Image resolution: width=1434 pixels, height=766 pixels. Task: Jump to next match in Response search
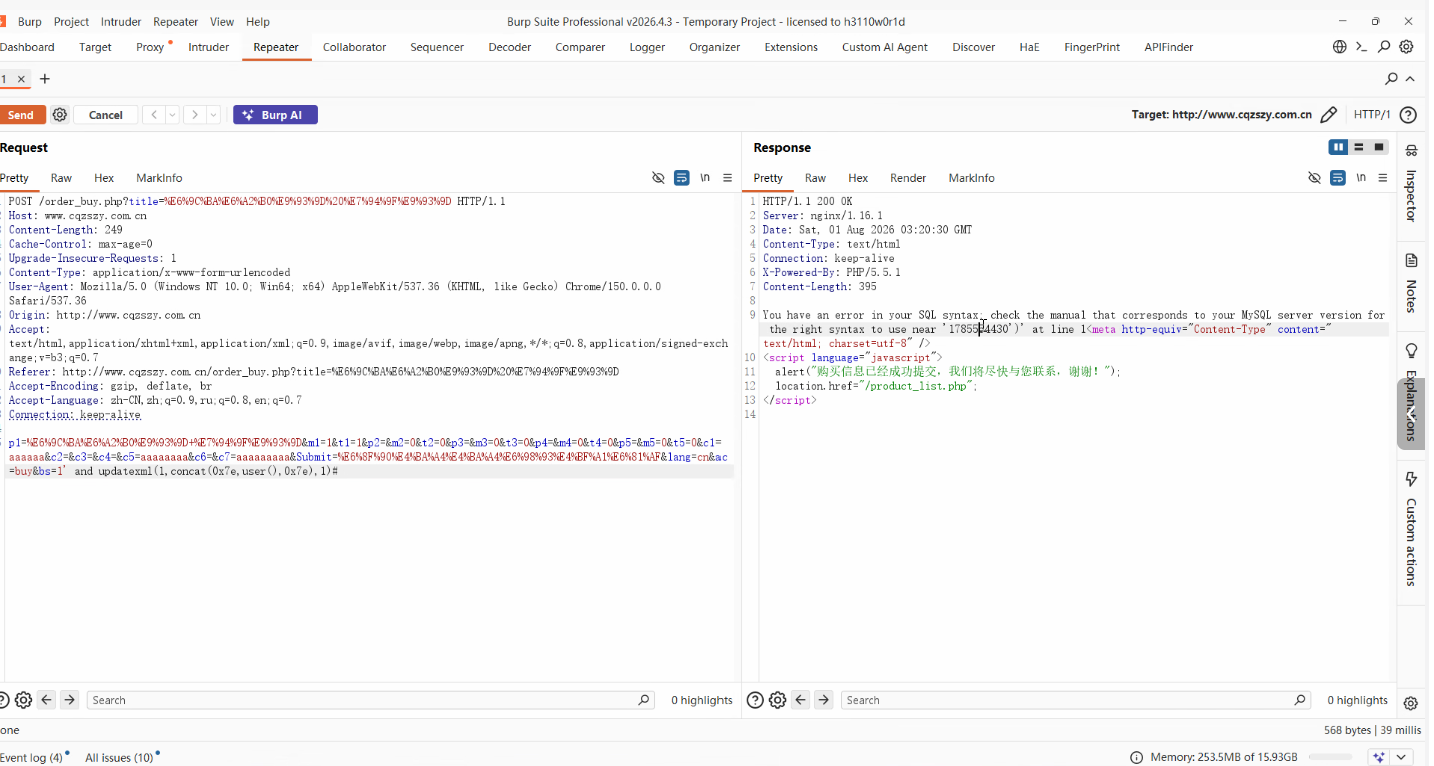(823, 700)
